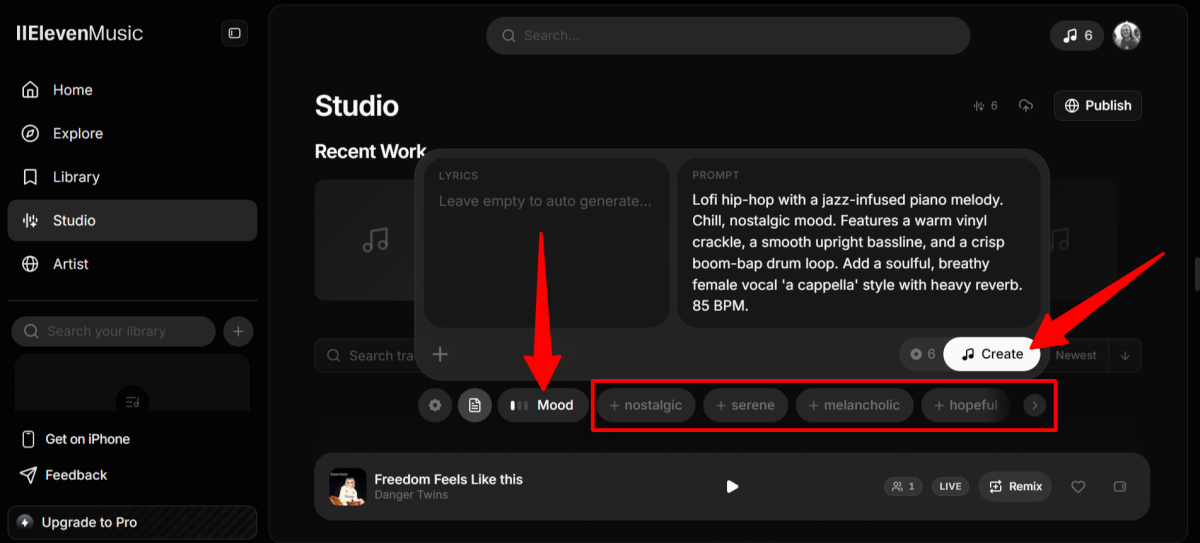Viewport: 1200px width, 543px height.
Task: Click the Get on iPhone link
Action: coord(76,439)
